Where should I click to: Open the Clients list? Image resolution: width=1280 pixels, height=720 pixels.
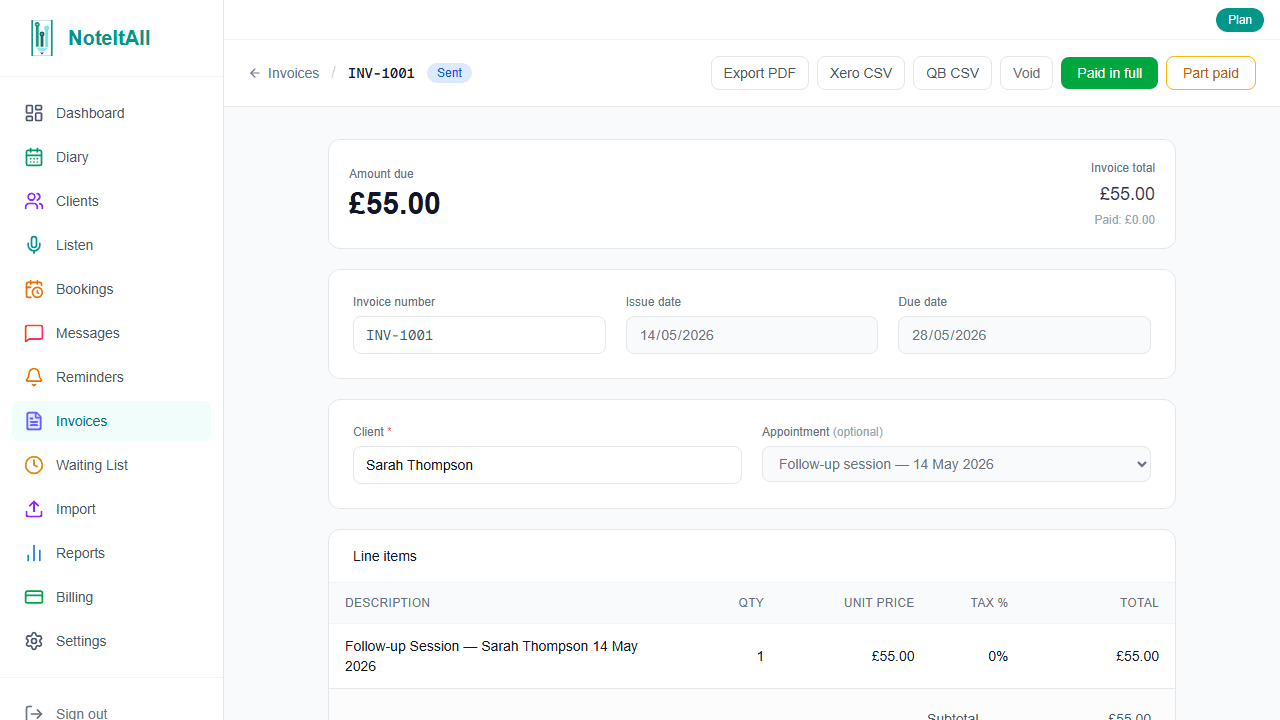[111, 201]
